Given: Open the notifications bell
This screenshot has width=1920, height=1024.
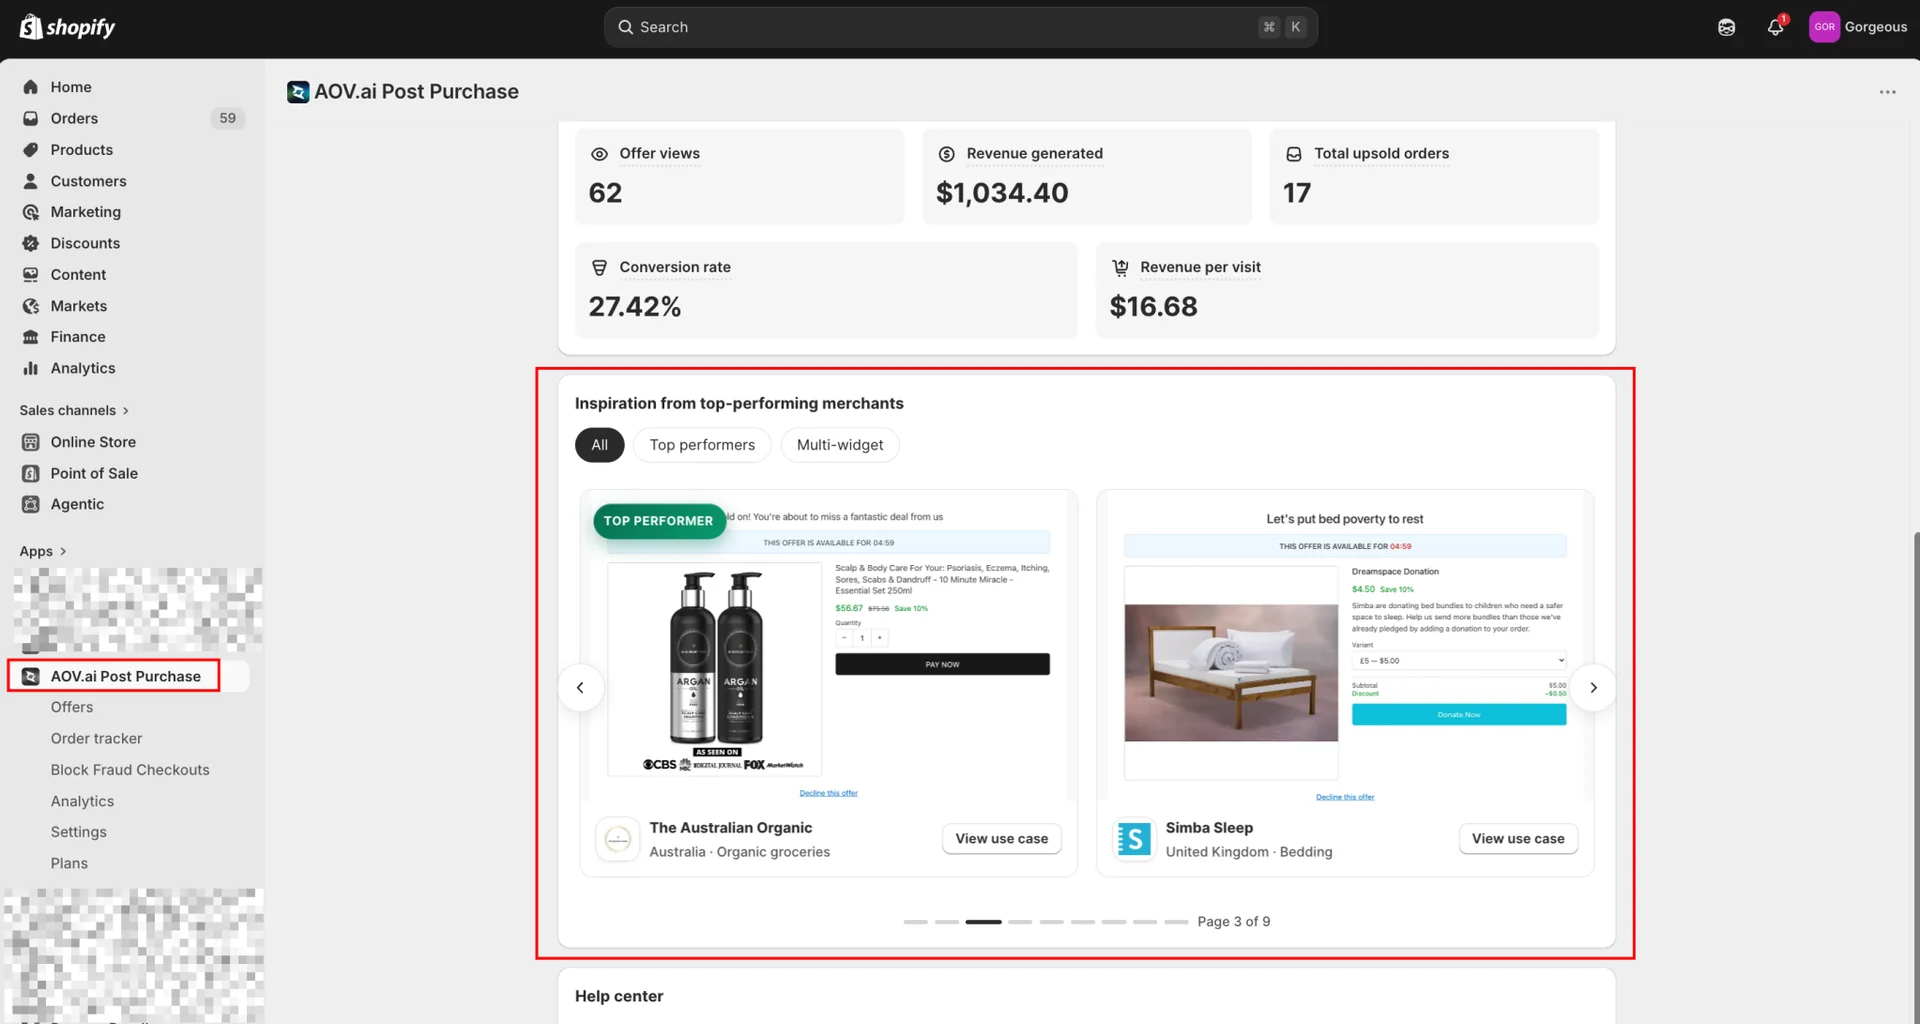Looking at the screenshot, I should 1775,27.
